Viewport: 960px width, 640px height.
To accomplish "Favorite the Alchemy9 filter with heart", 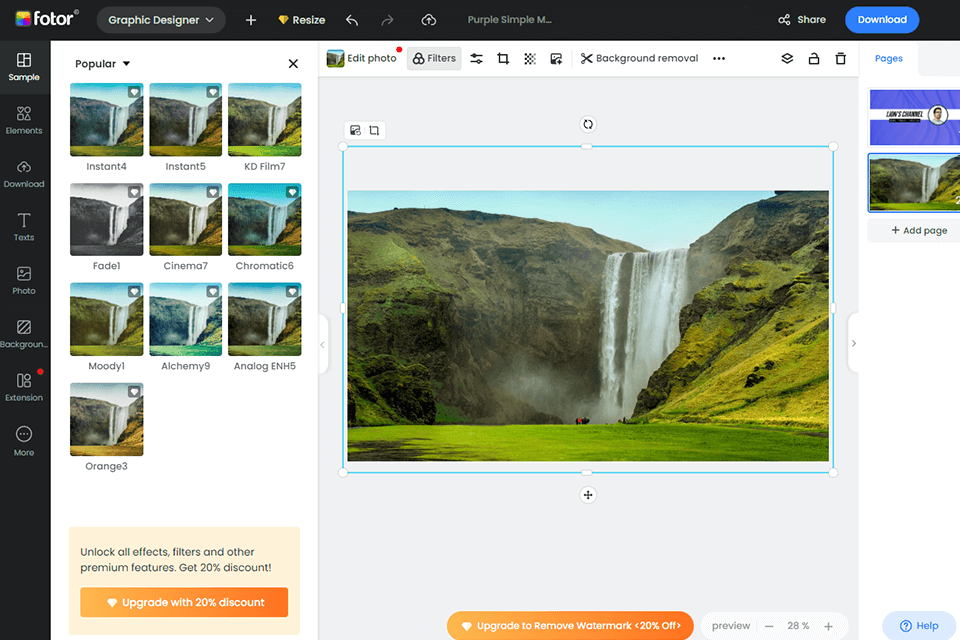I will [212, 292].
